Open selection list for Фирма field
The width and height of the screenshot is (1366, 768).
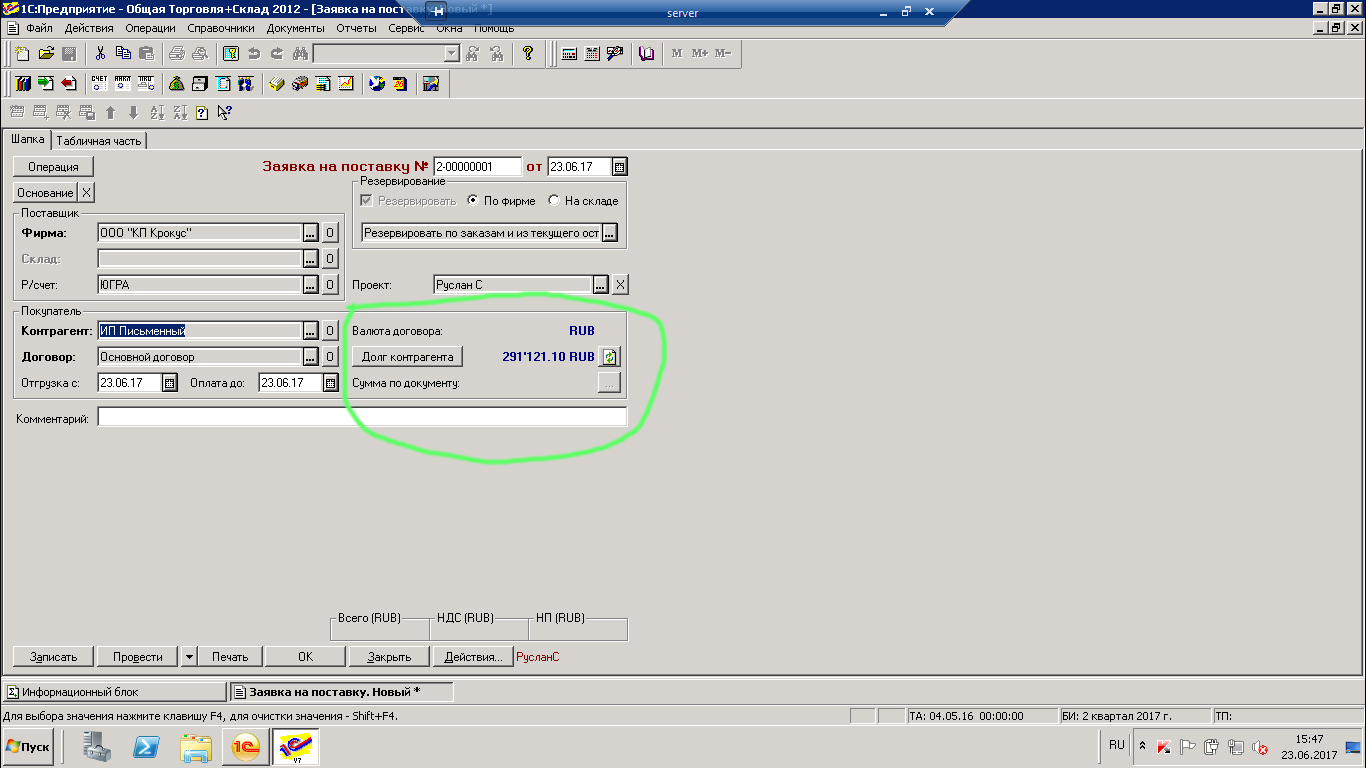point(310,233)
